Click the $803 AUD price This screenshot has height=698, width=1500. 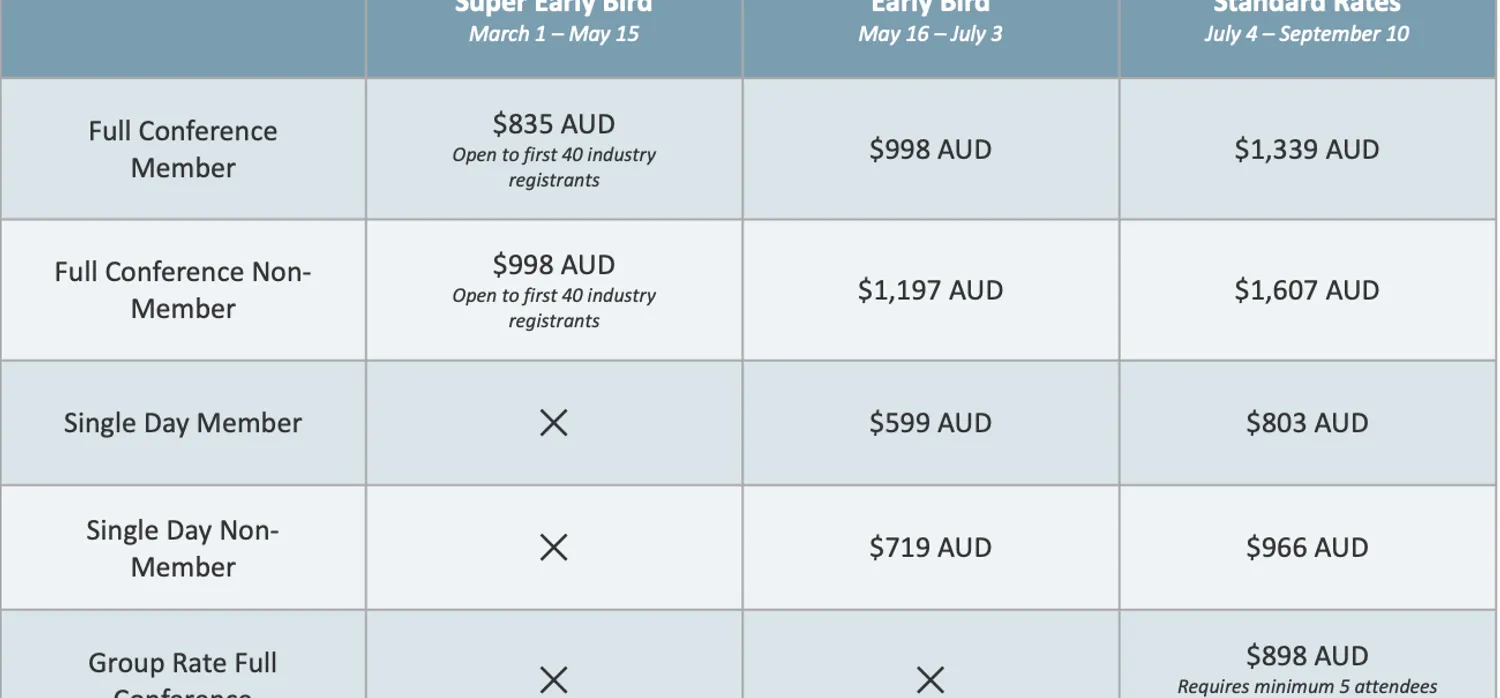pyautogui.click(x=1306, y=423)
